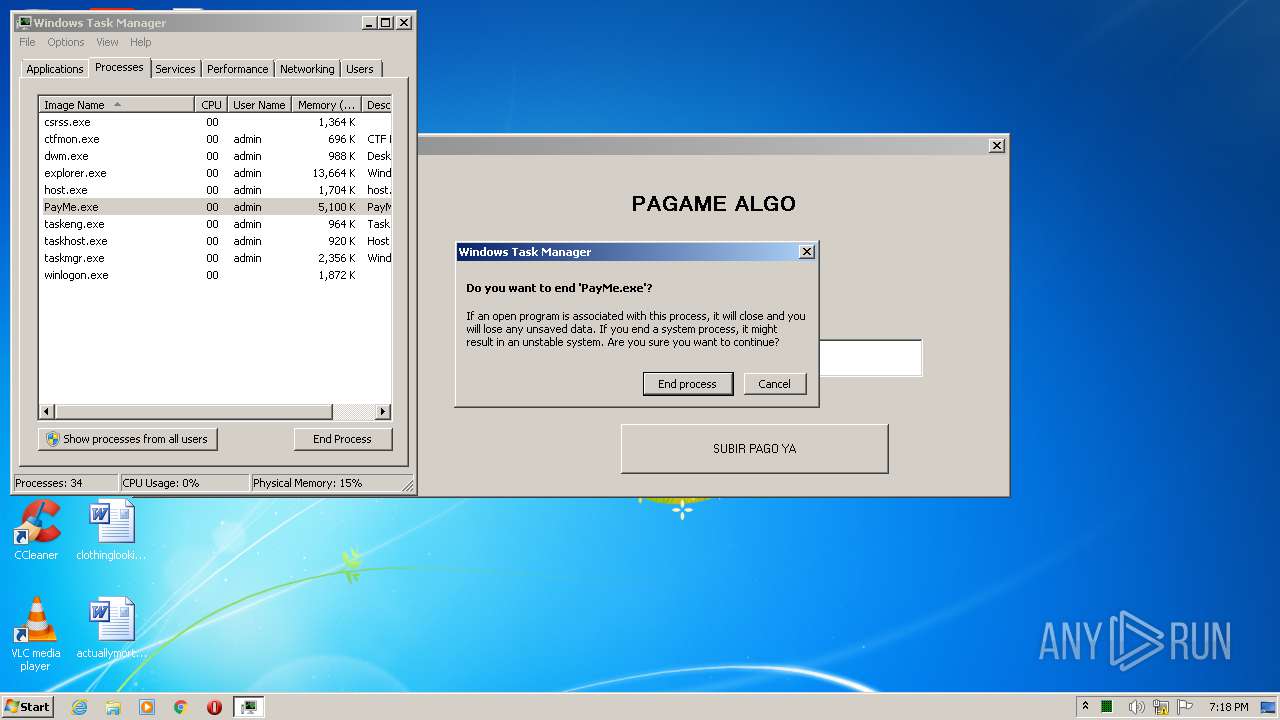The image size is (1280, 720).
Task: Close the PAGAME ALGO window
Action: coord(996,145)
